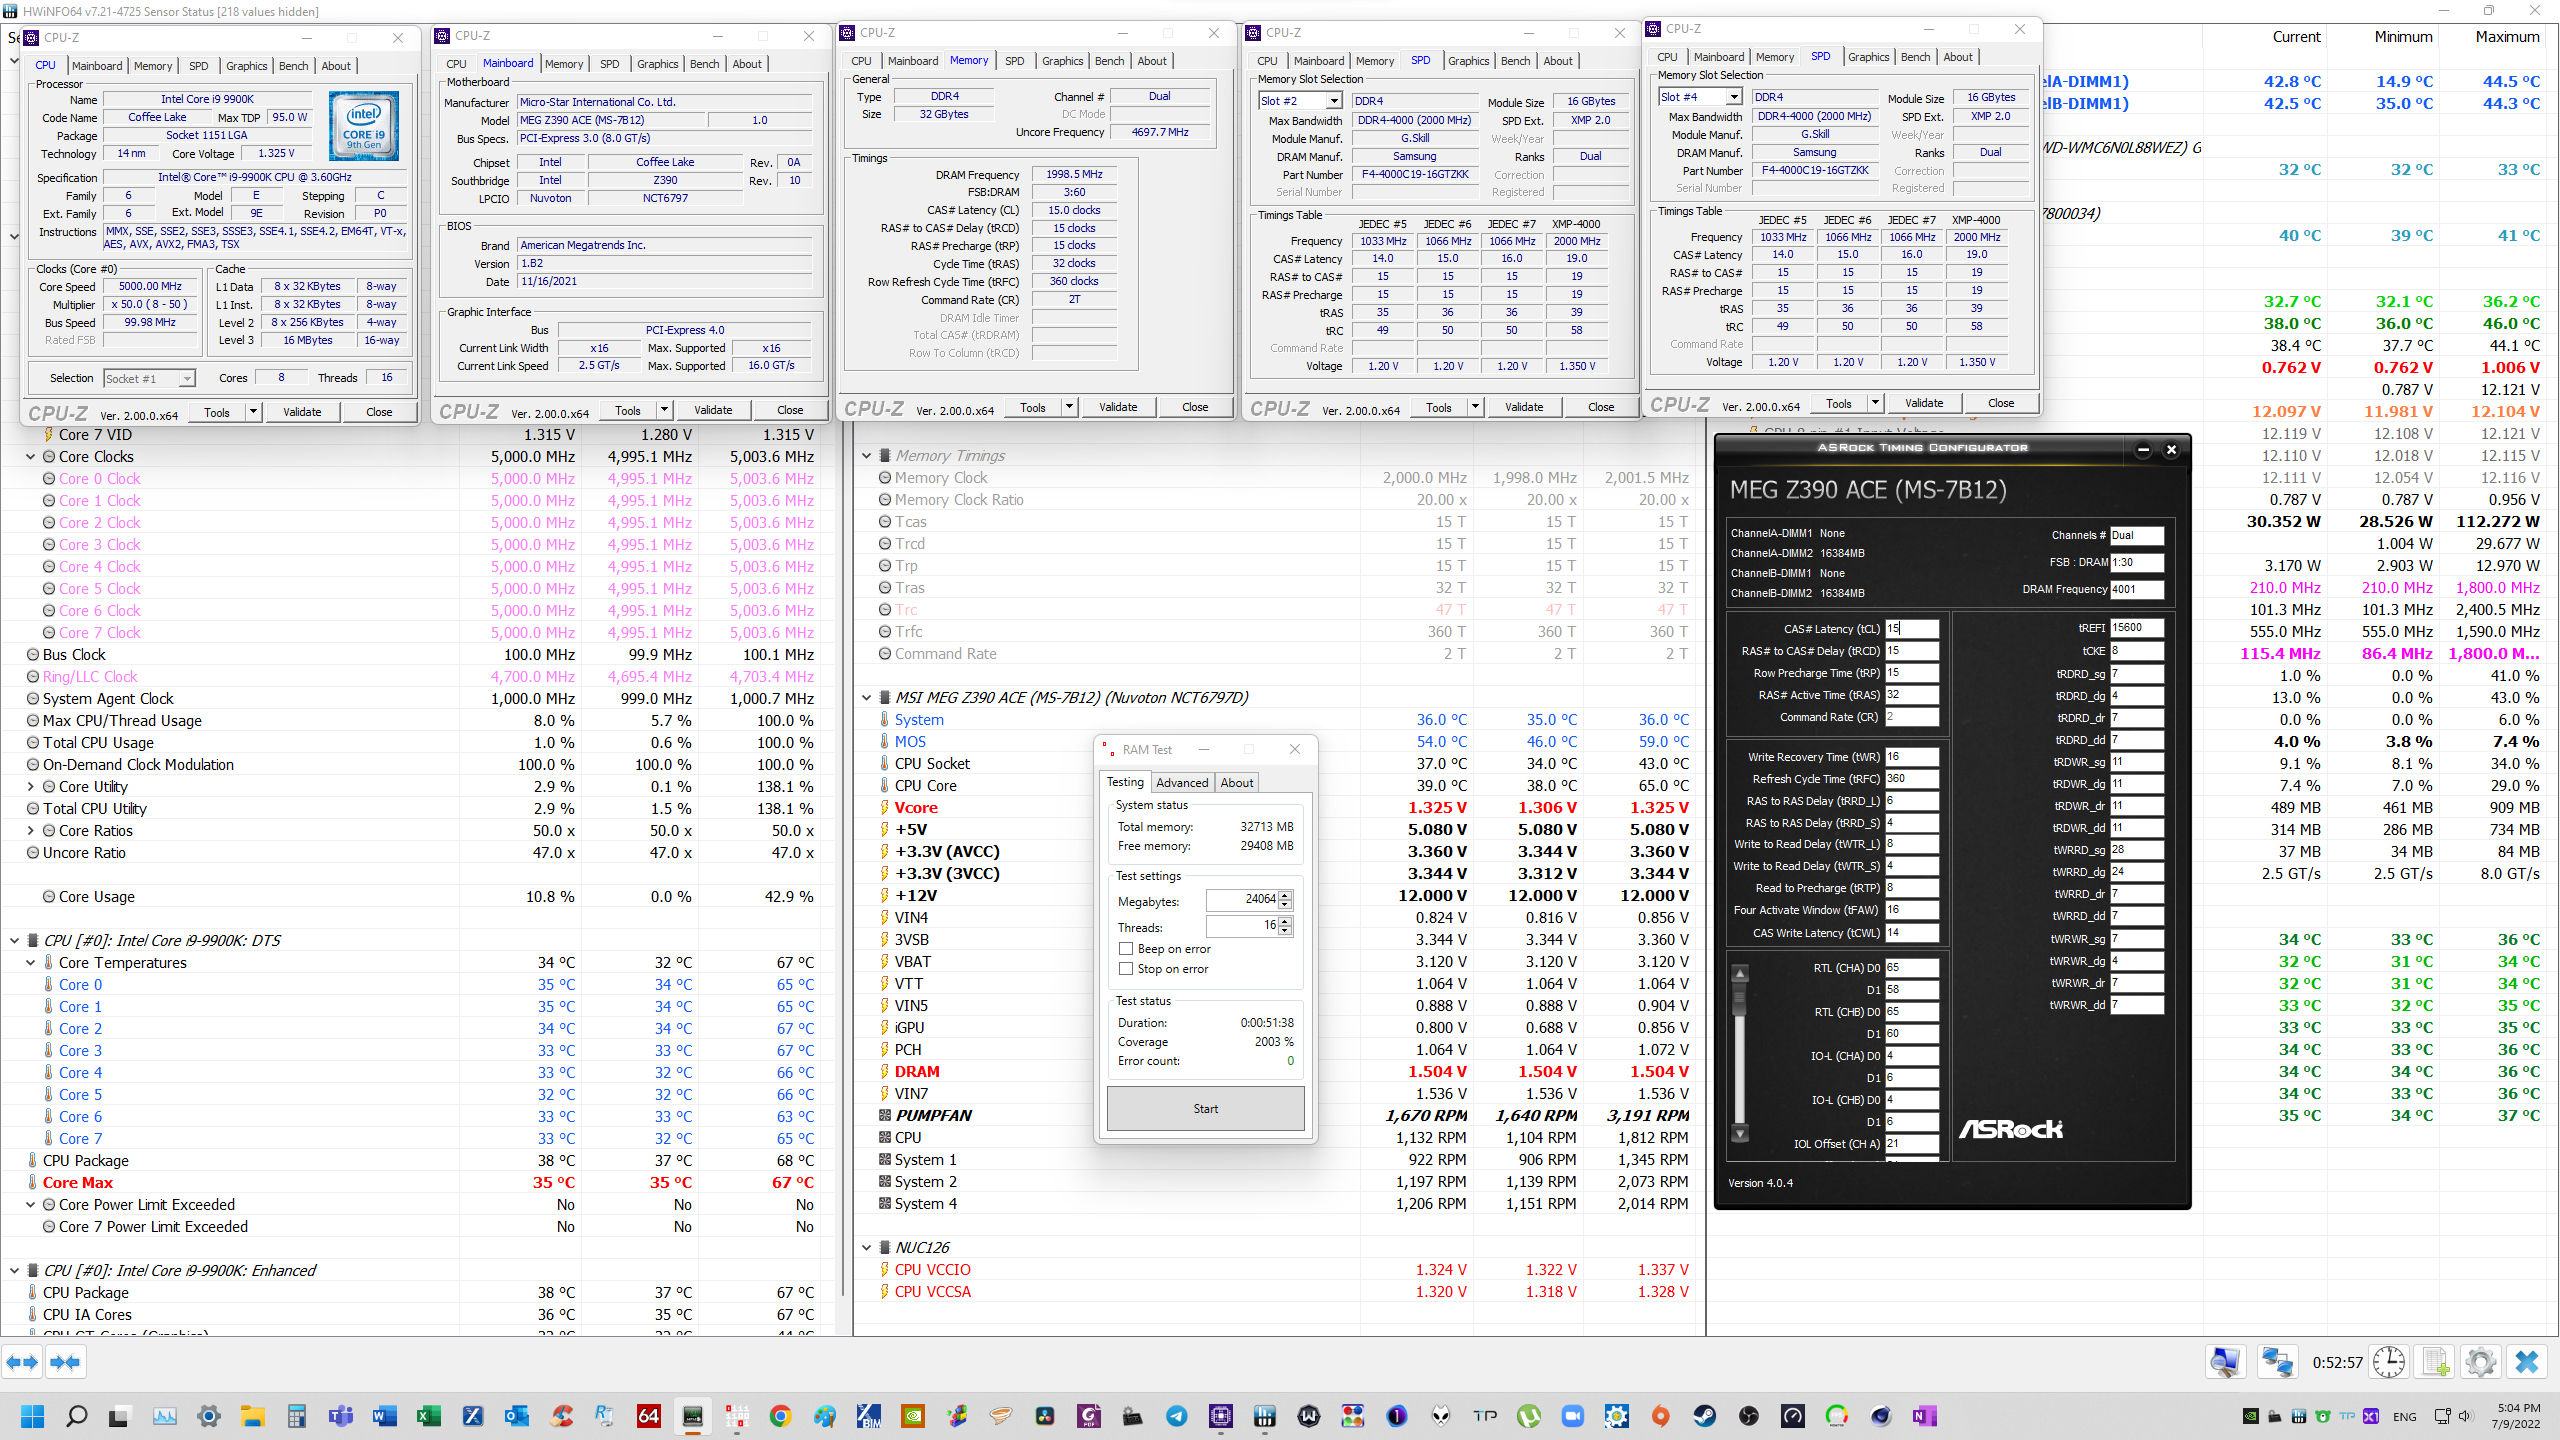The image size is (2560, 1440).
Task: Open Tools dropdown arrow in first CPU-Z
Action: [x=253, y=412]
